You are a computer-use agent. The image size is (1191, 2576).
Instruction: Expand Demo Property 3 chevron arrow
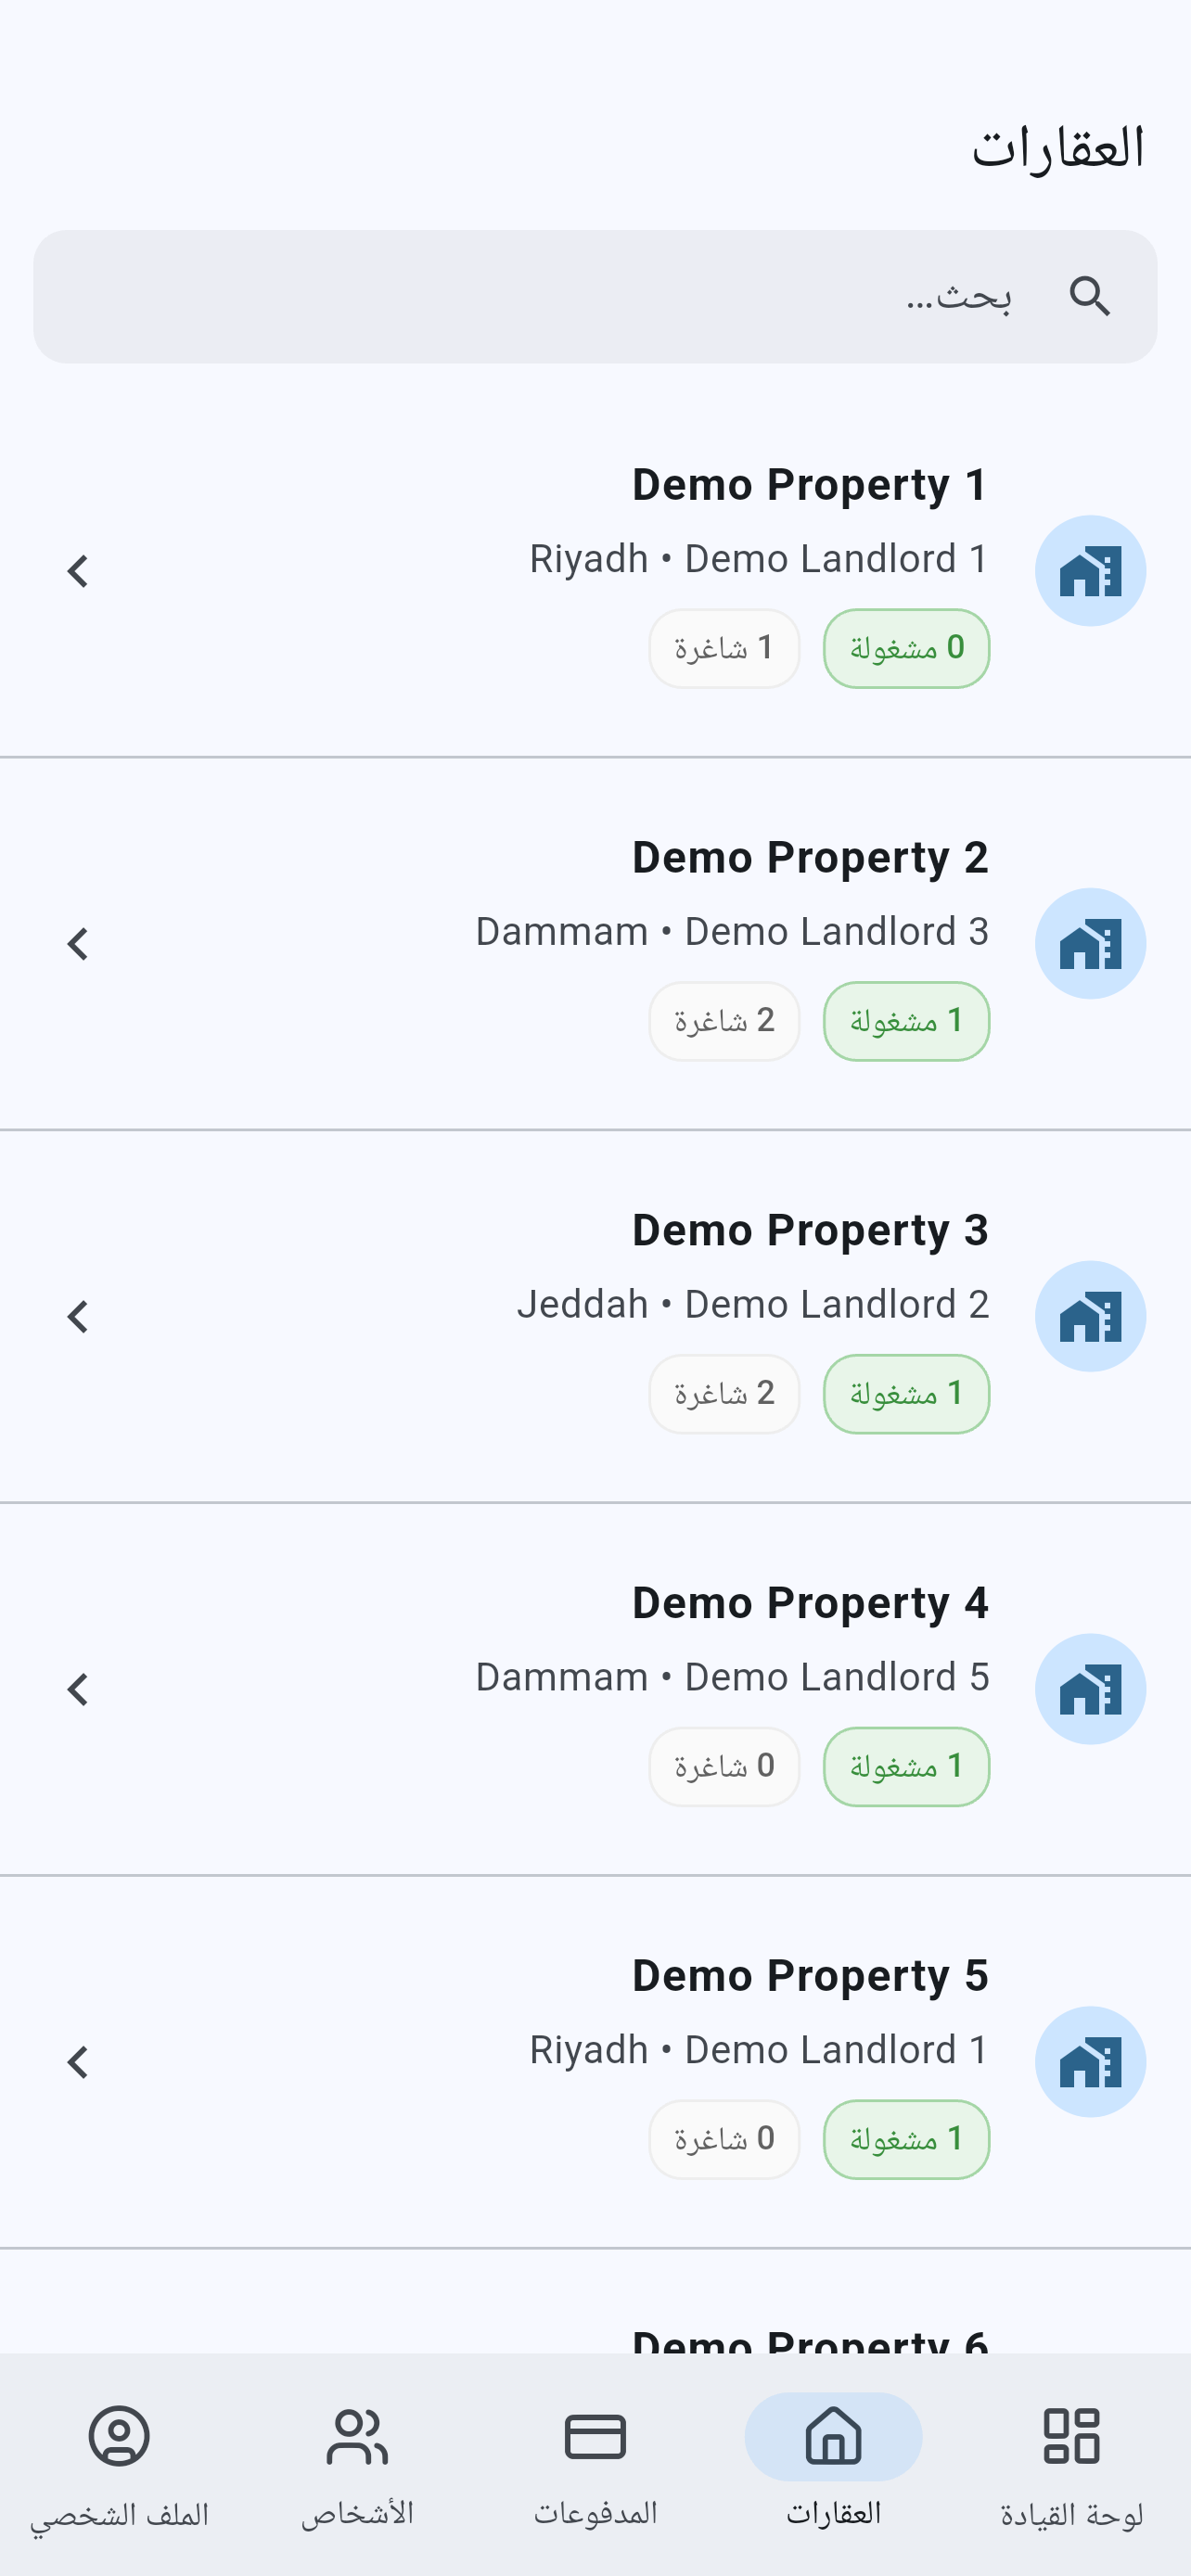77,1316
